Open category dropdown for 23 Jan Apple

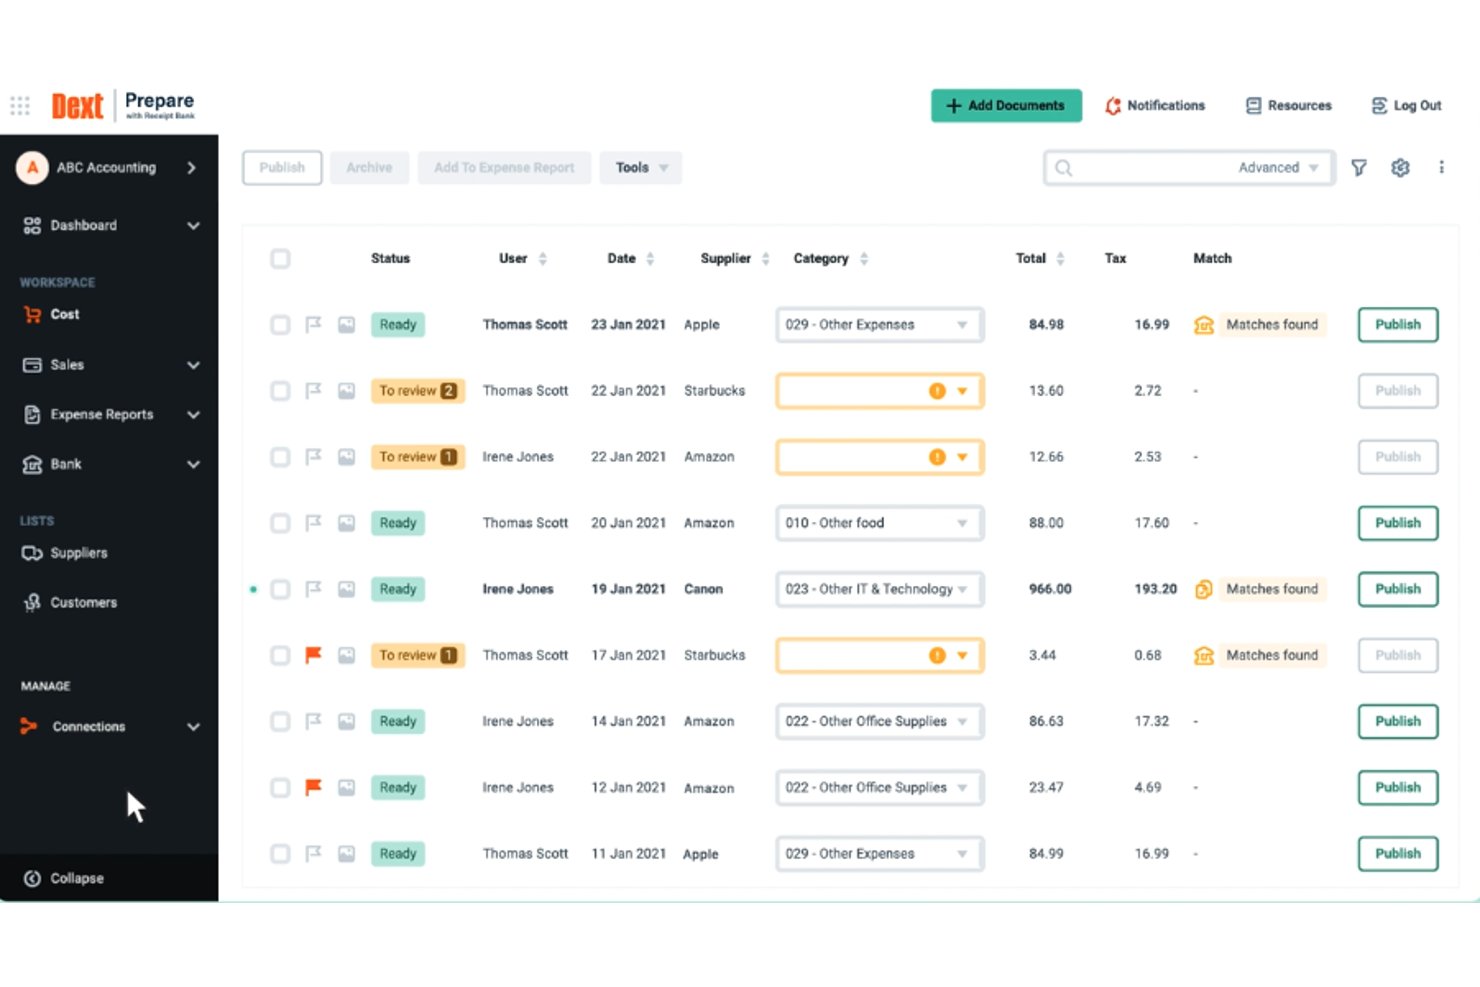pyautogui.click(x=880, y=325)
